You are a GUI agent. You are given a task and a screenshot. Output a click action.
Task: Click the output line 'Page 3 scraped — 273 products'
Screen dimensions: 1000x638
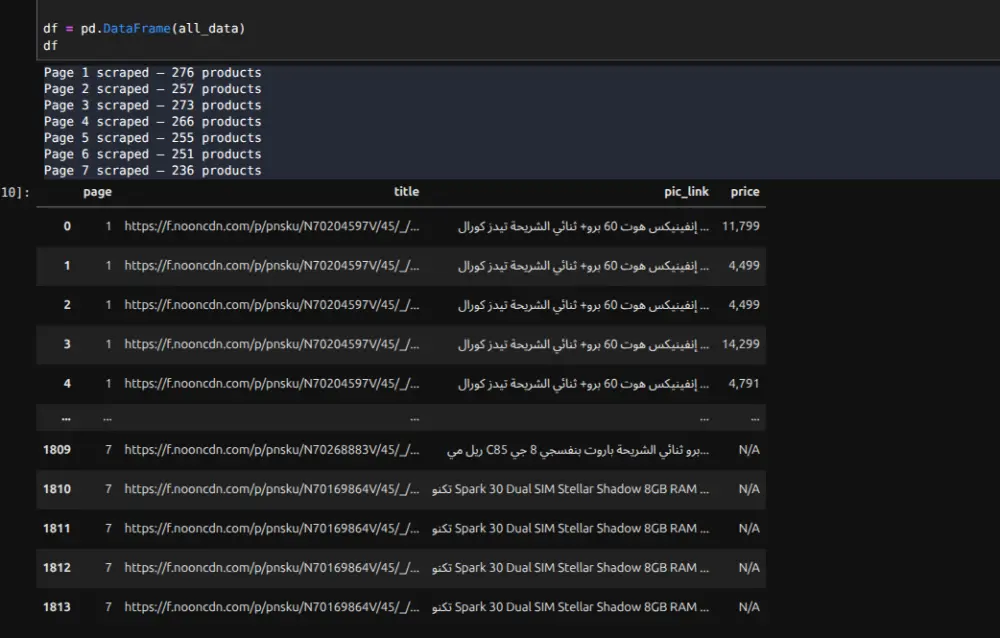152,105
